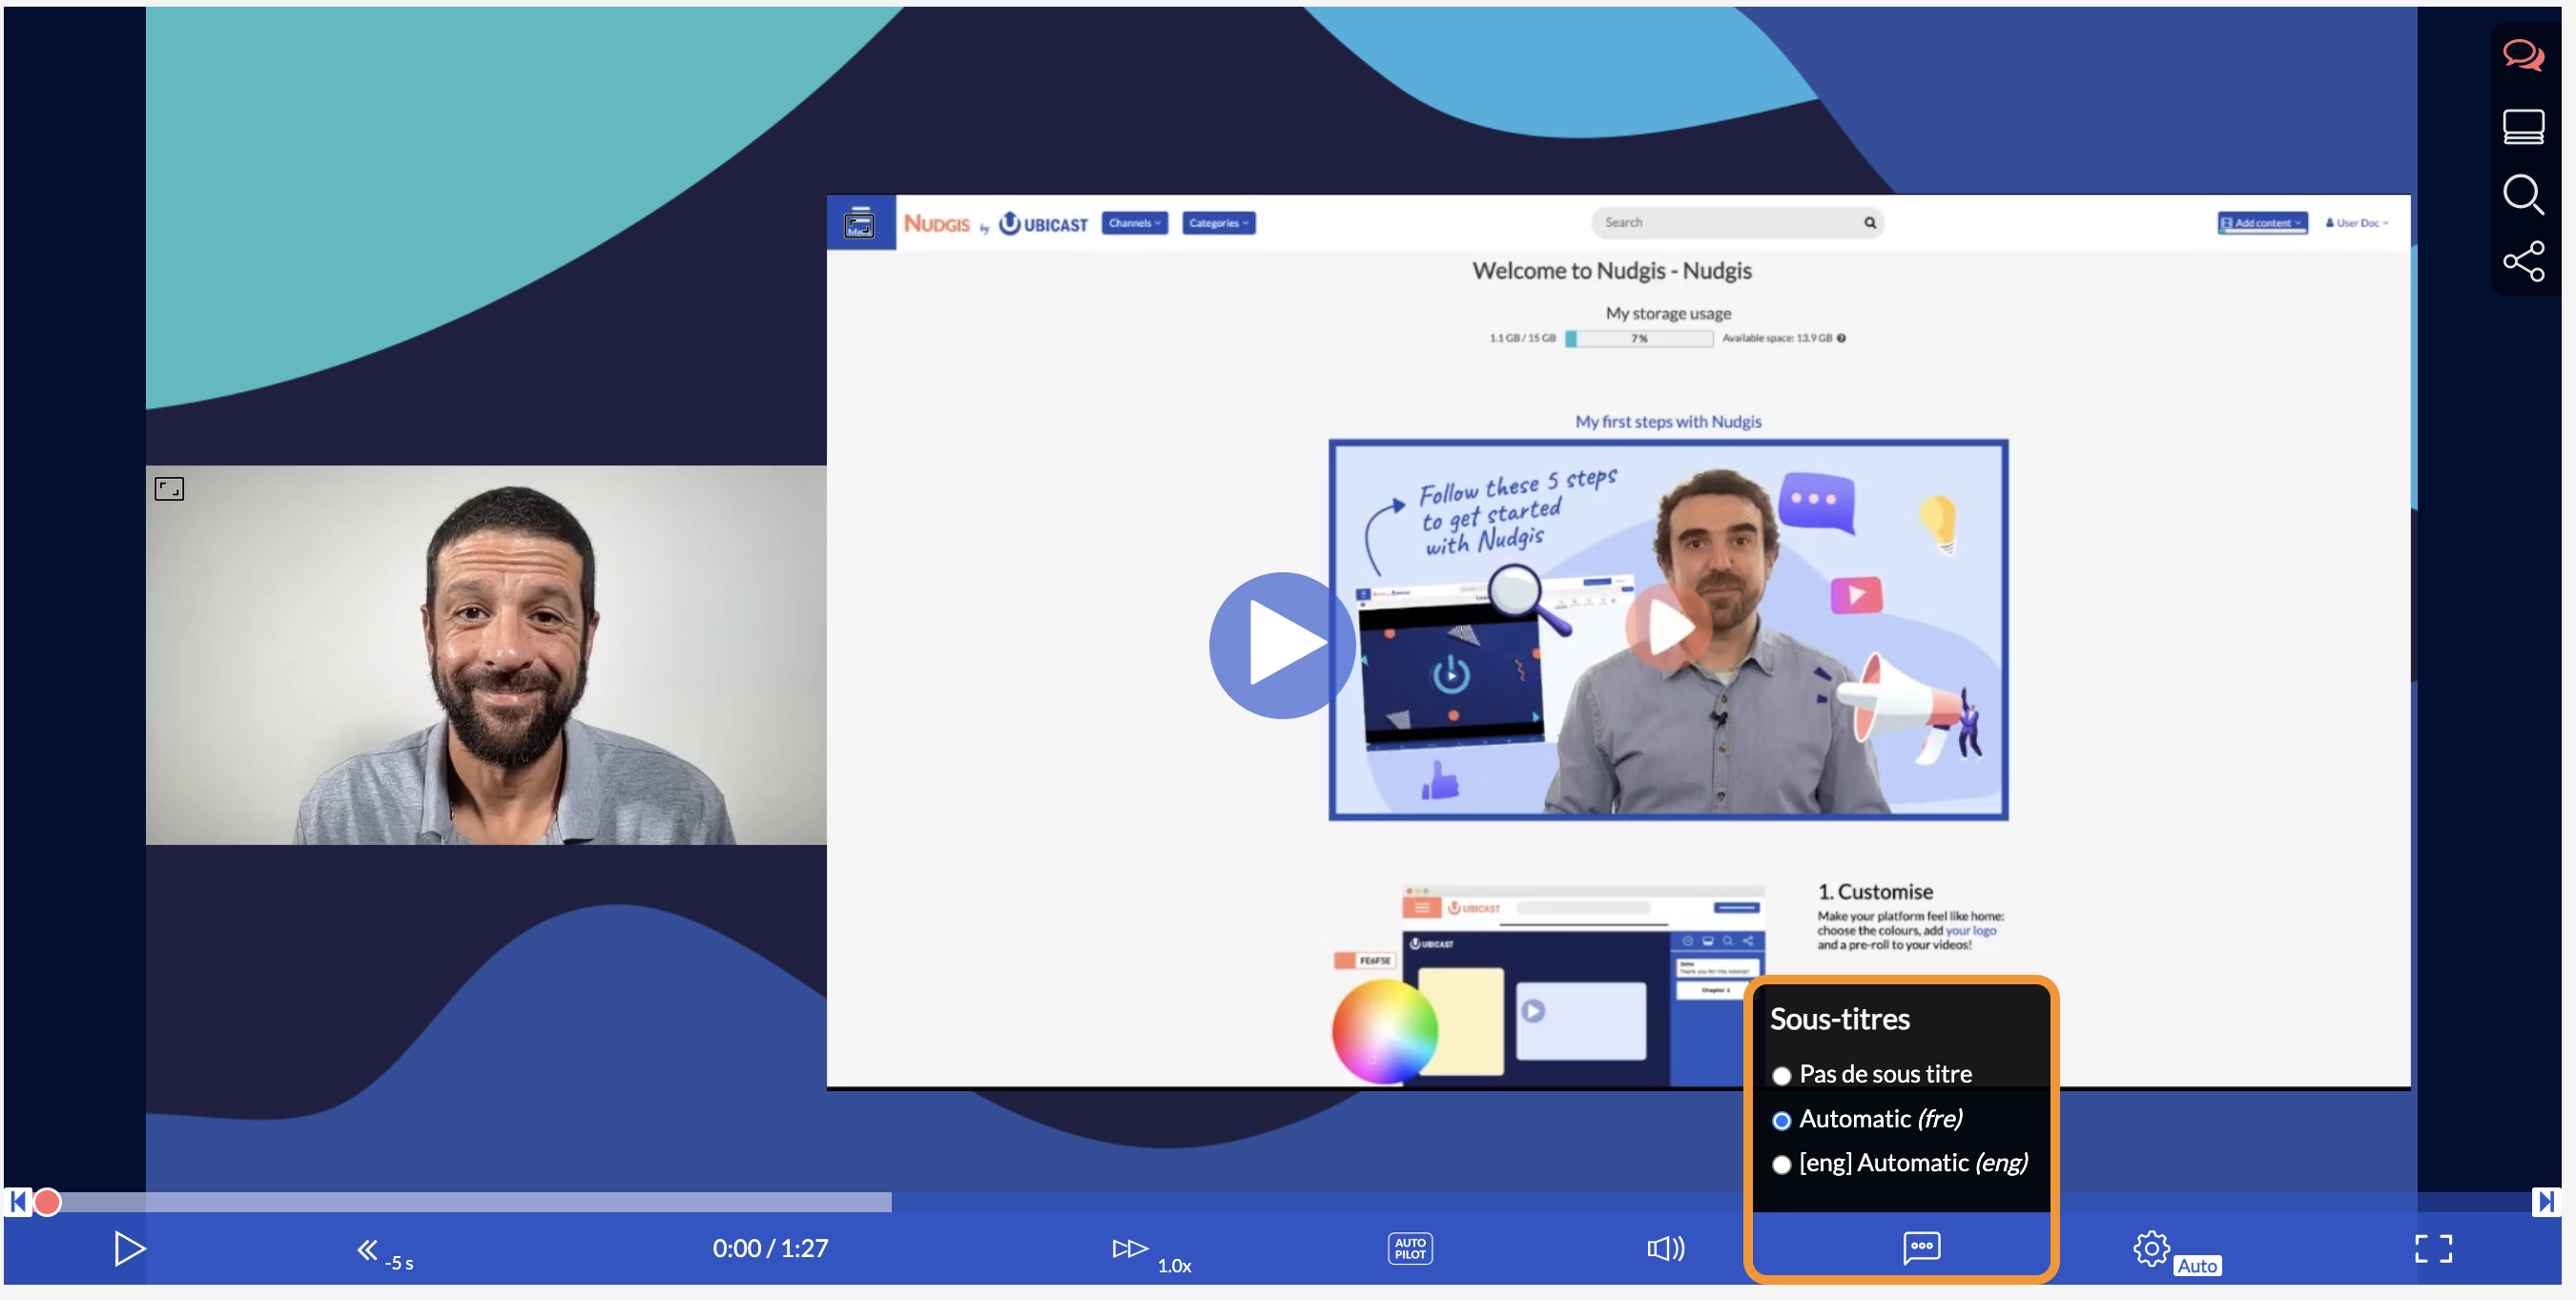Open the Add content dropdown
2576x1300 pixels.
[2262, 223]
